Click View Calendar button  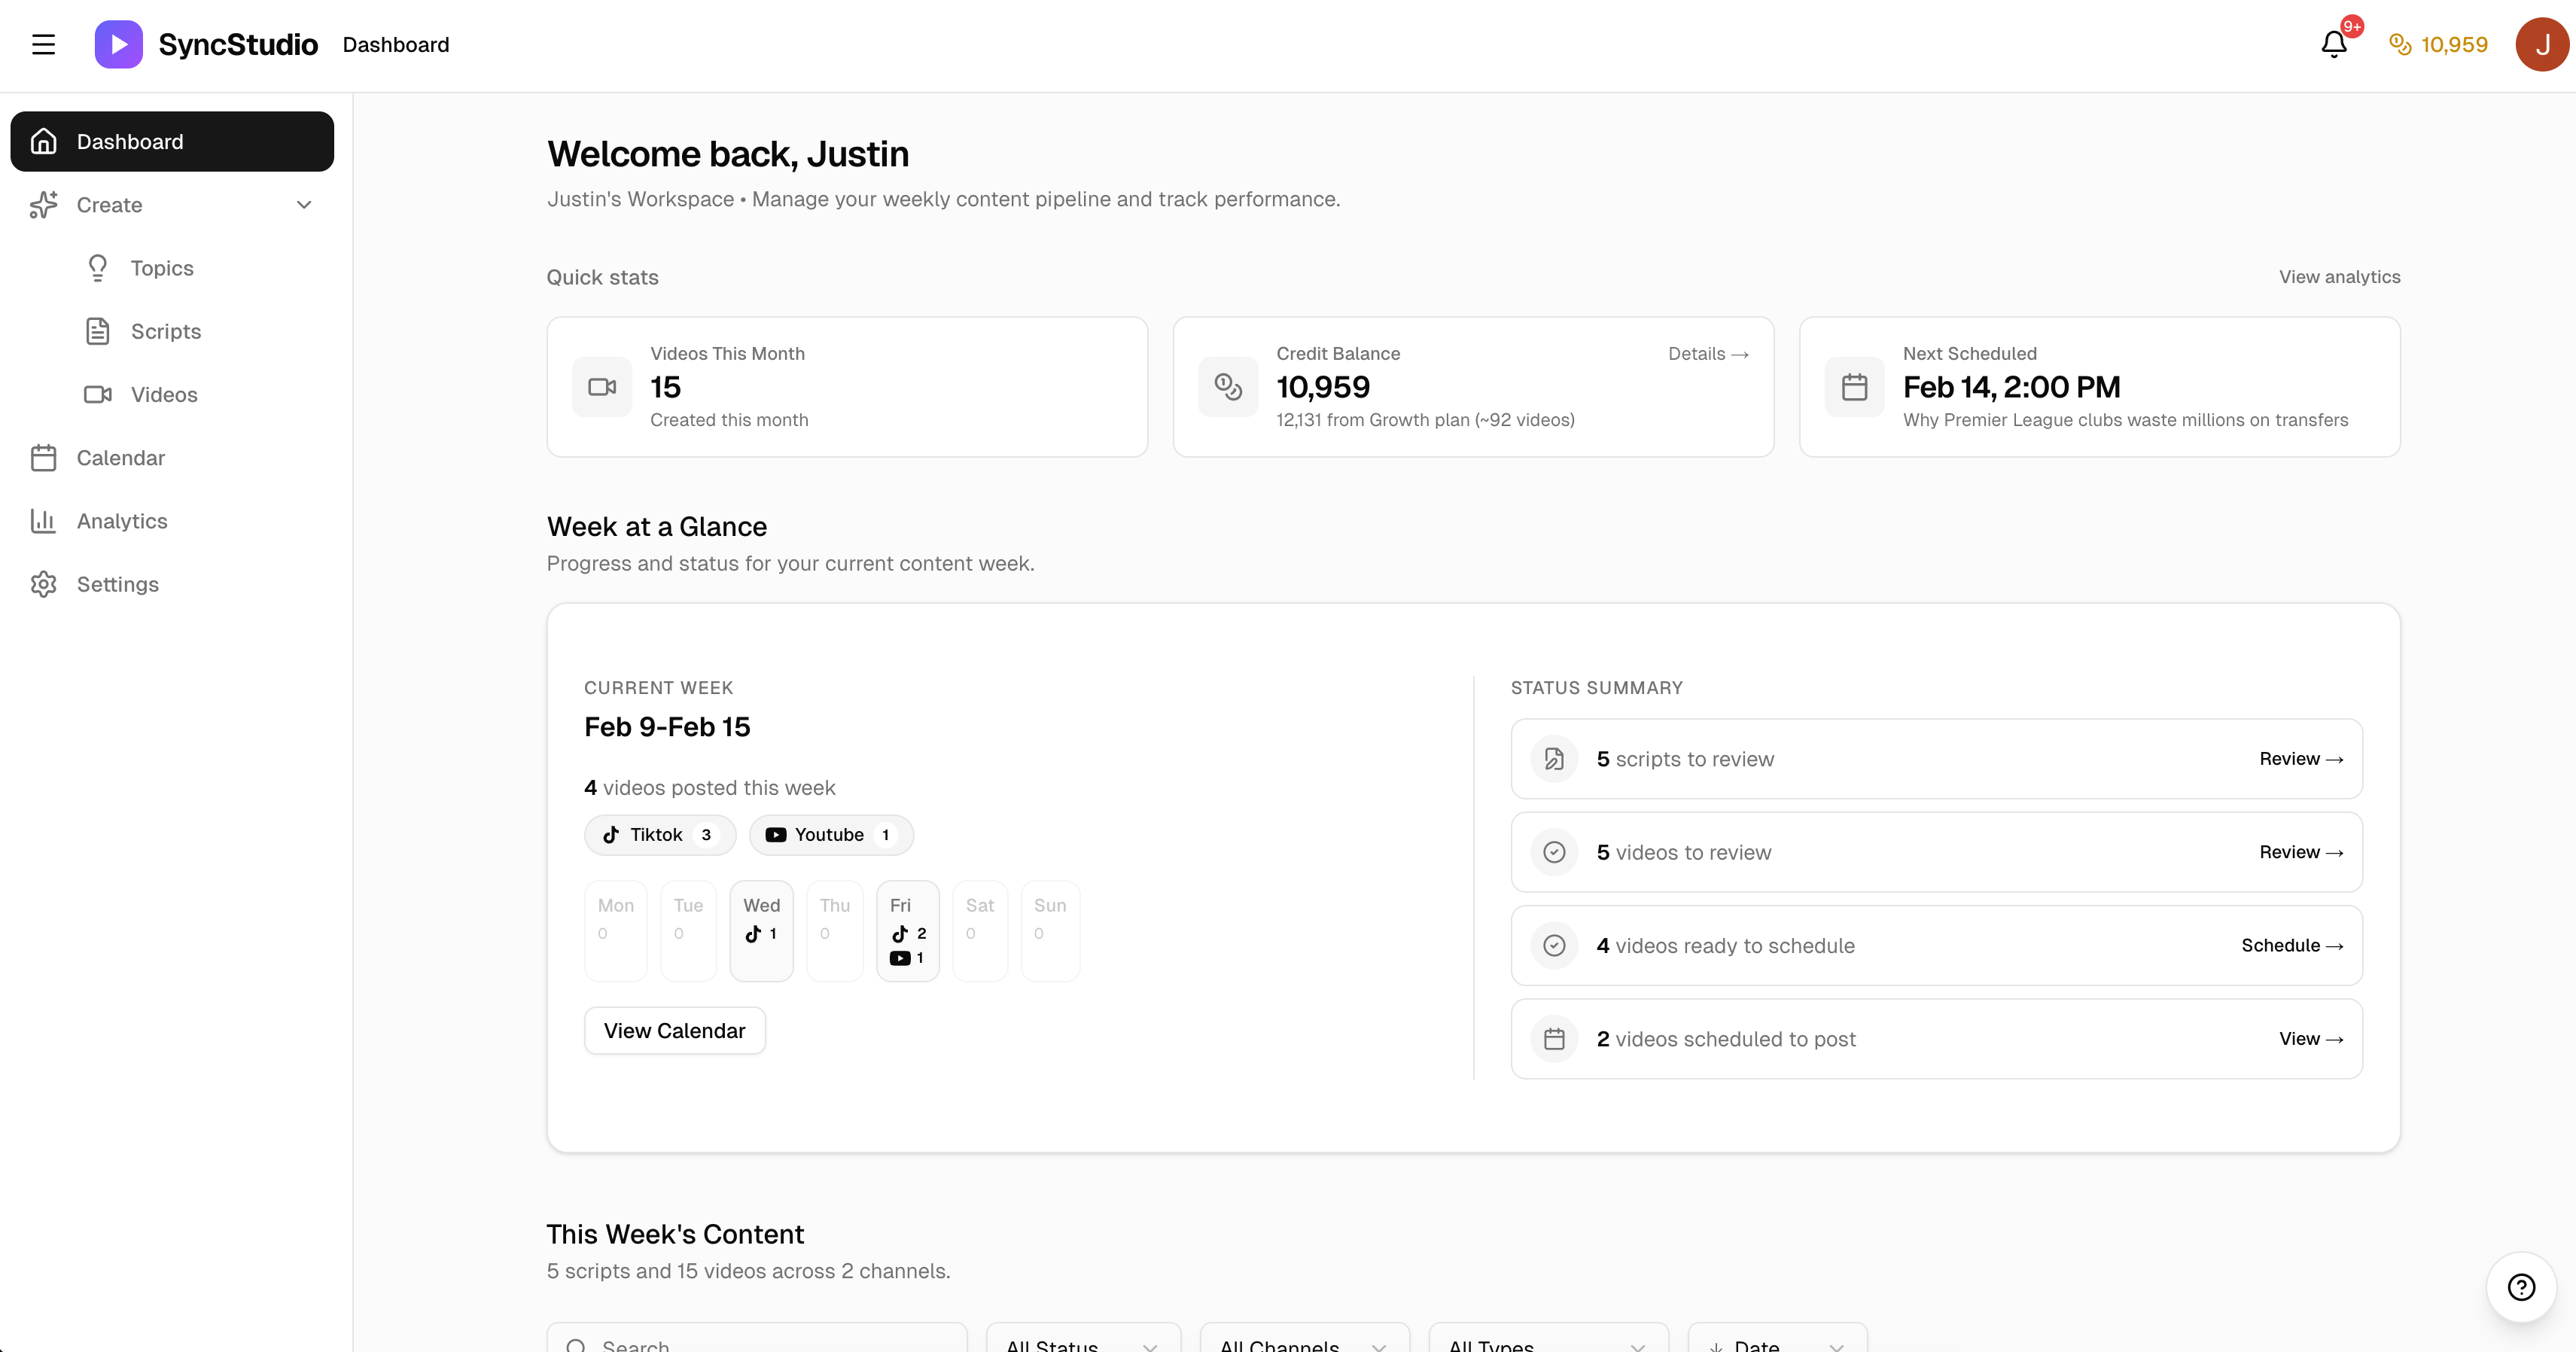pos(674,1030)
